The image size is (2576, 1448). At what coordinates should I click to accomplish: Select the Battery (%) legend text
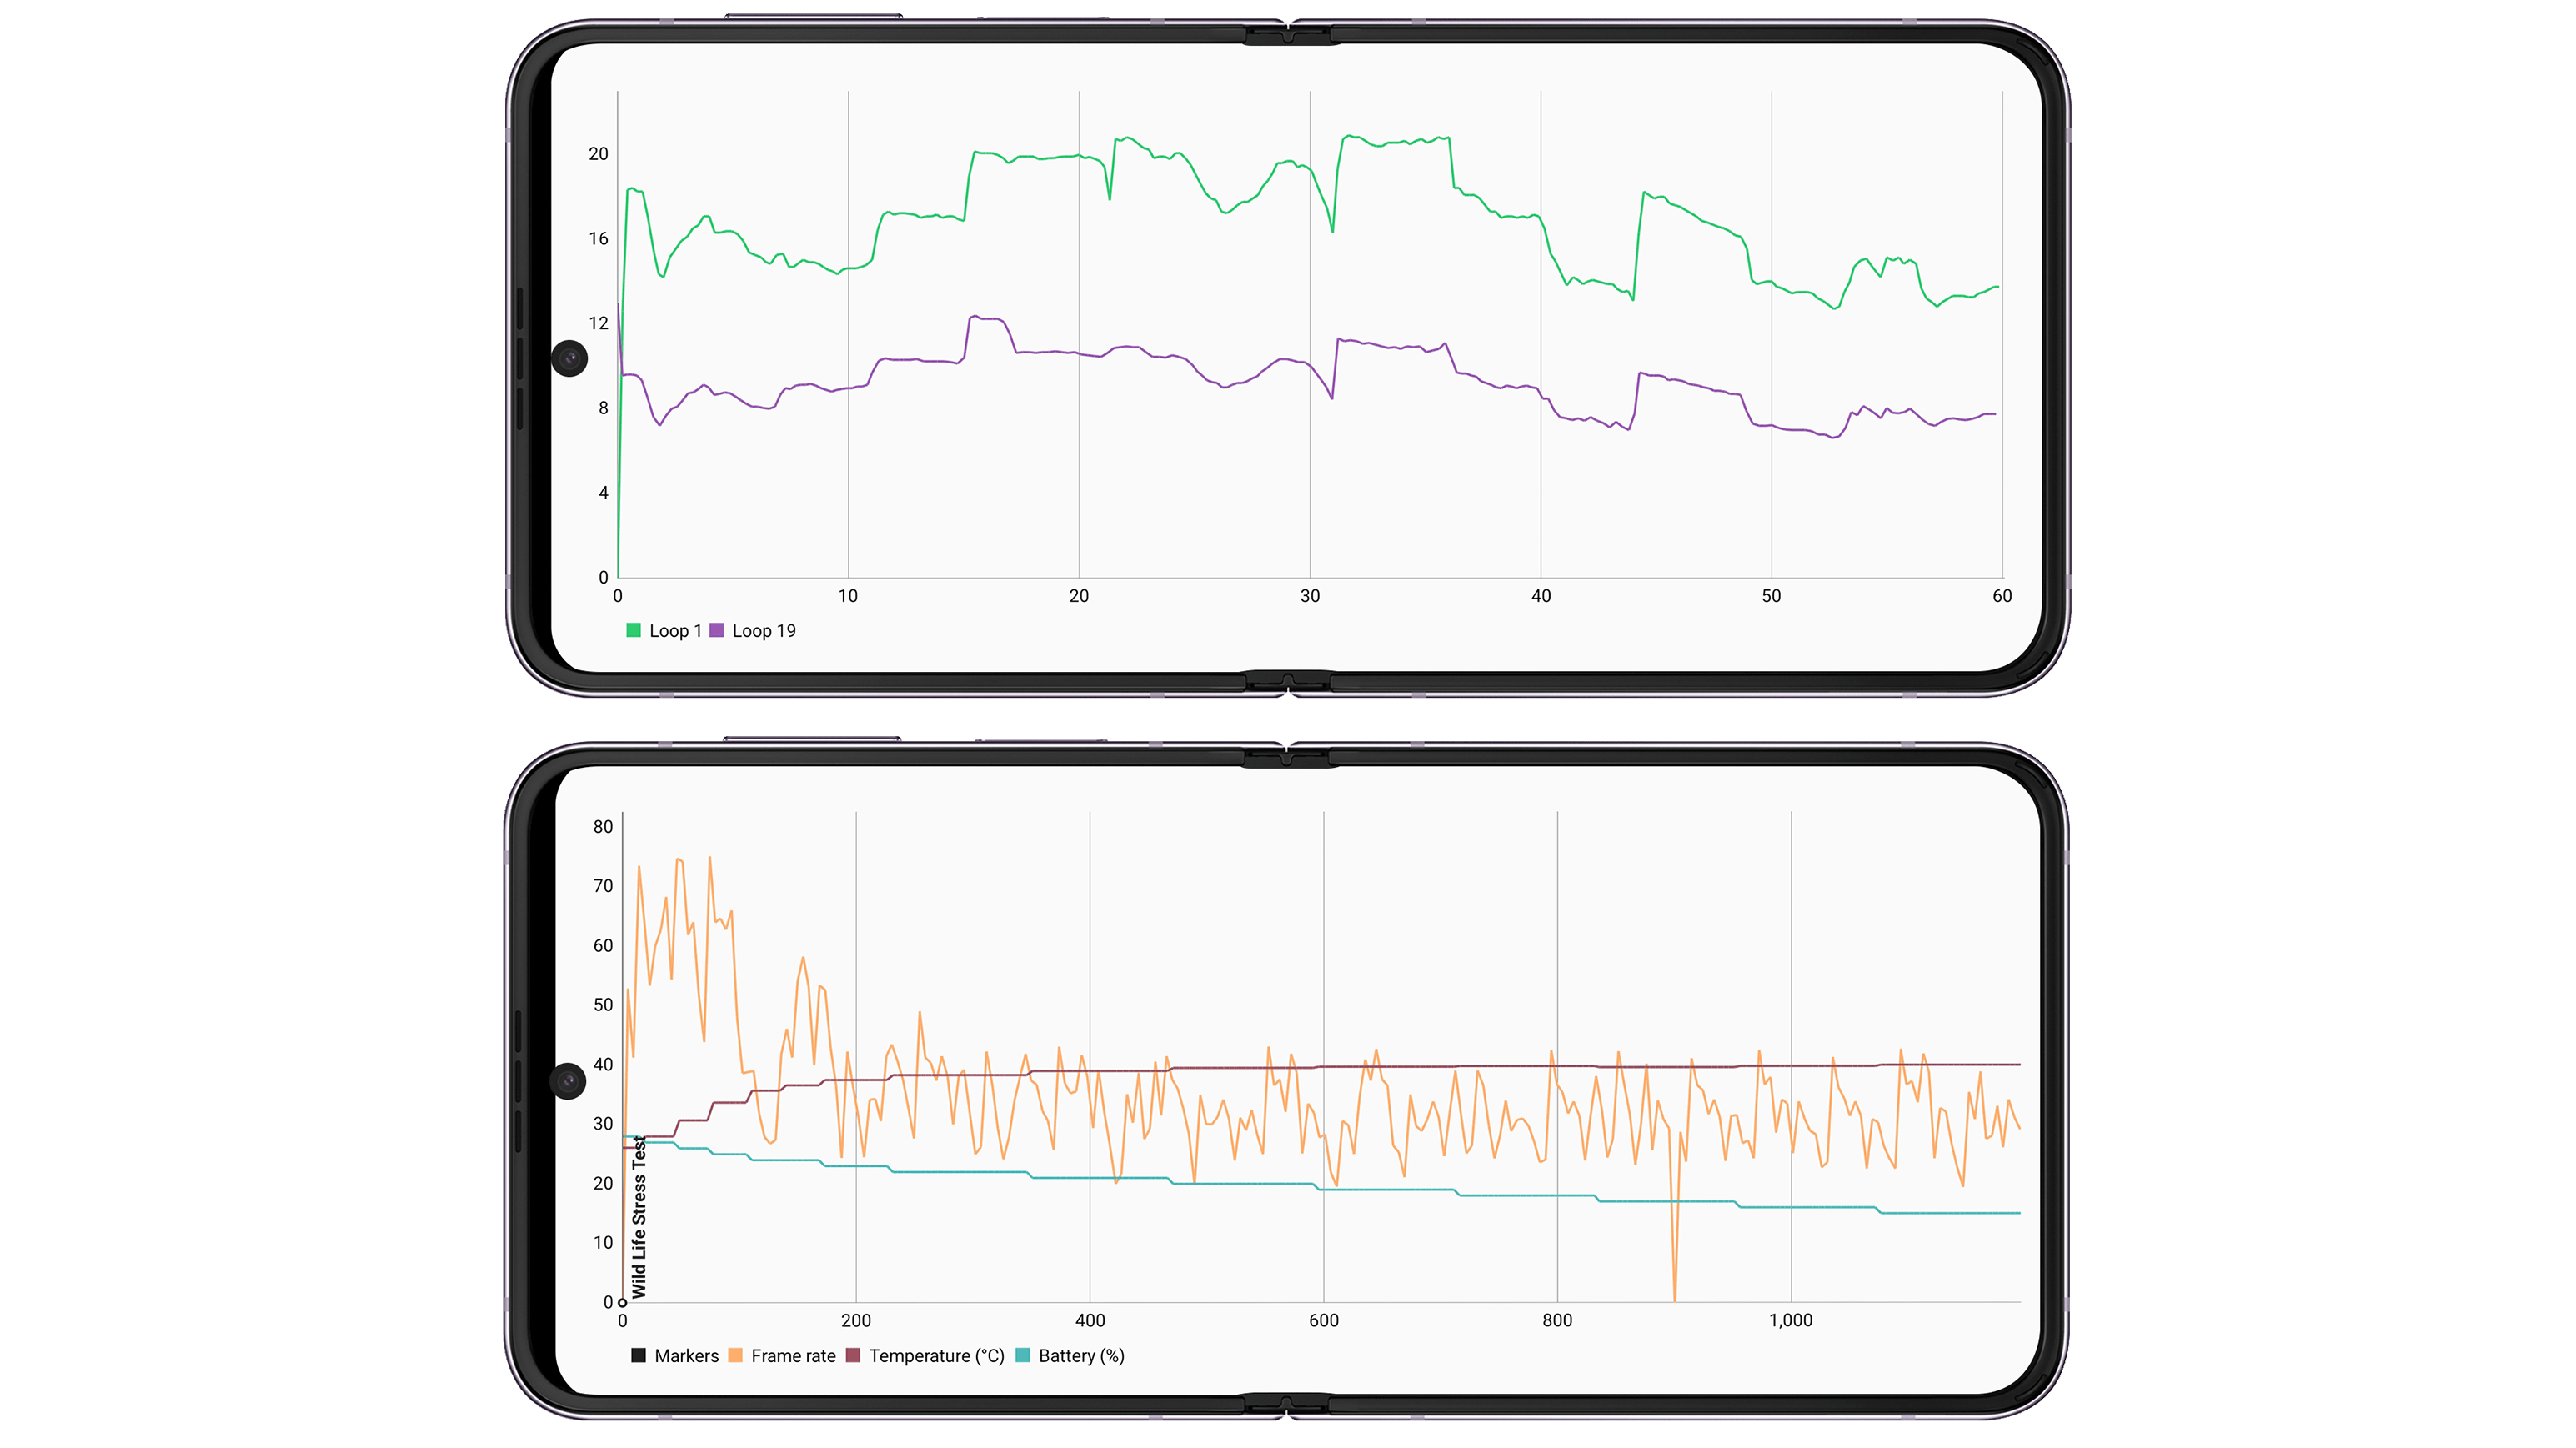1081,1356
